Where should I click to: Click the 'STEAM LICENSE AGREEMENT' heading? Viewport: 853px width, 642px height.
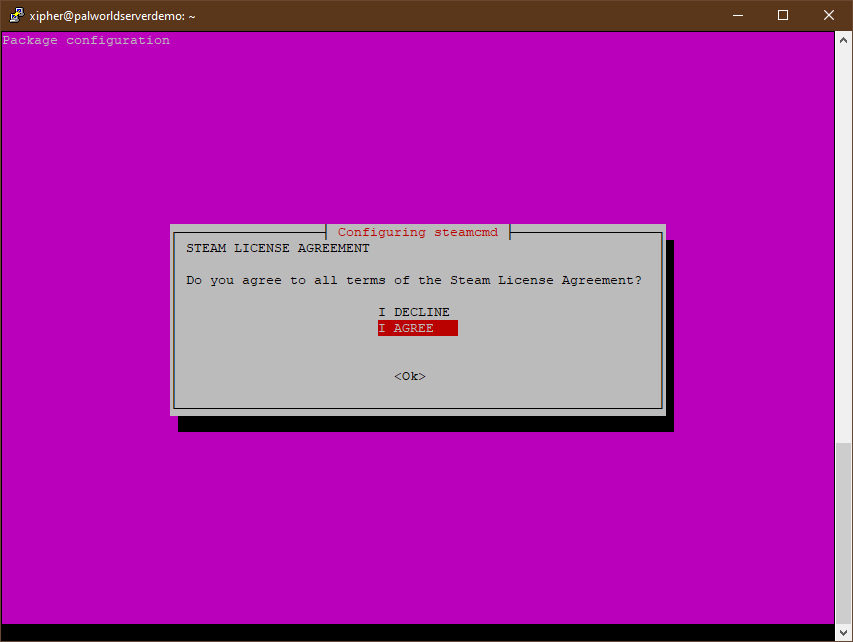click(277, 248)
